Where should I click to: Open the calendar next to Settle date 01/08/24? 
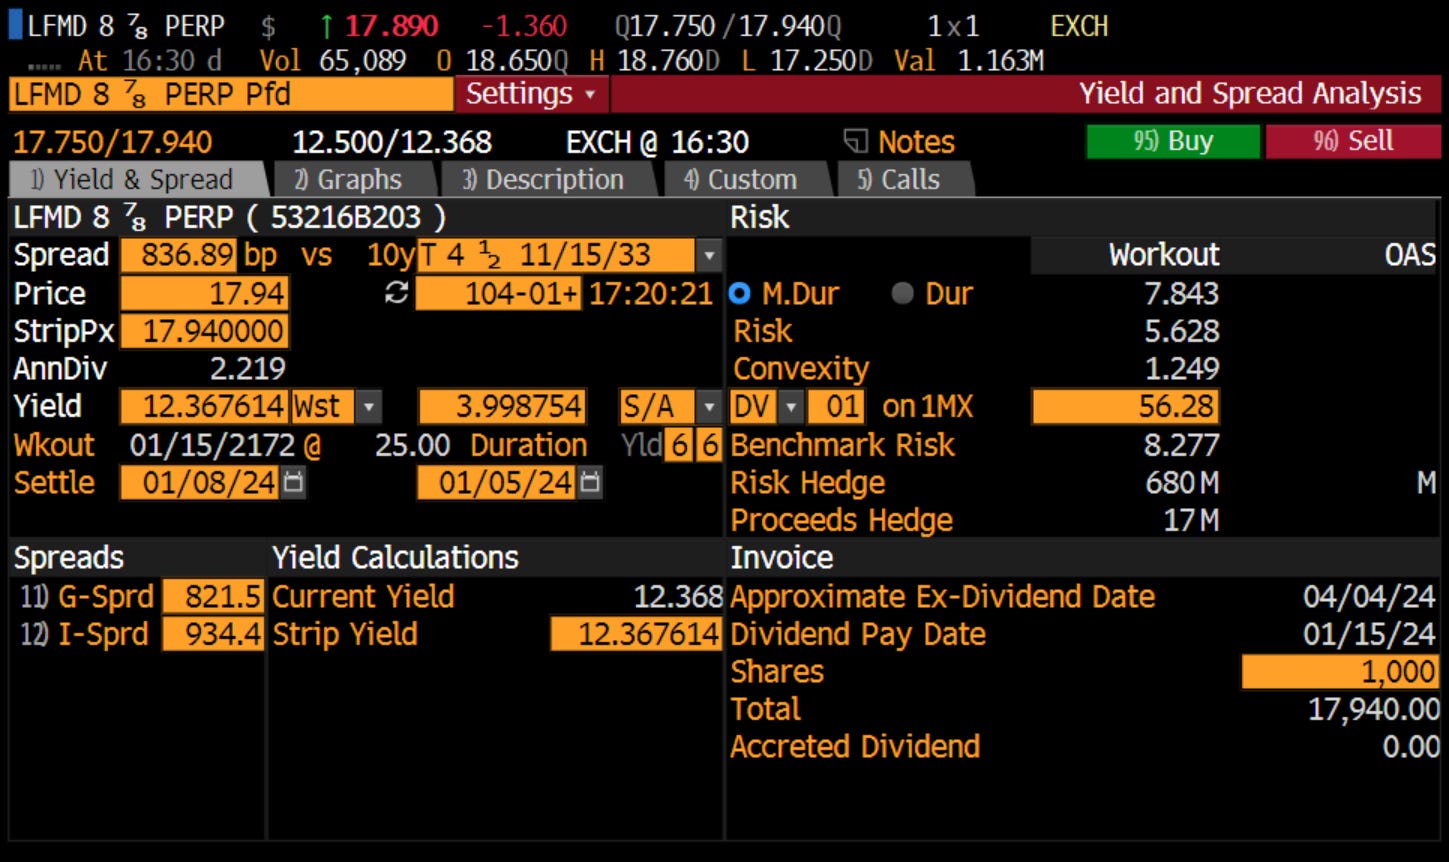[290, 482]
